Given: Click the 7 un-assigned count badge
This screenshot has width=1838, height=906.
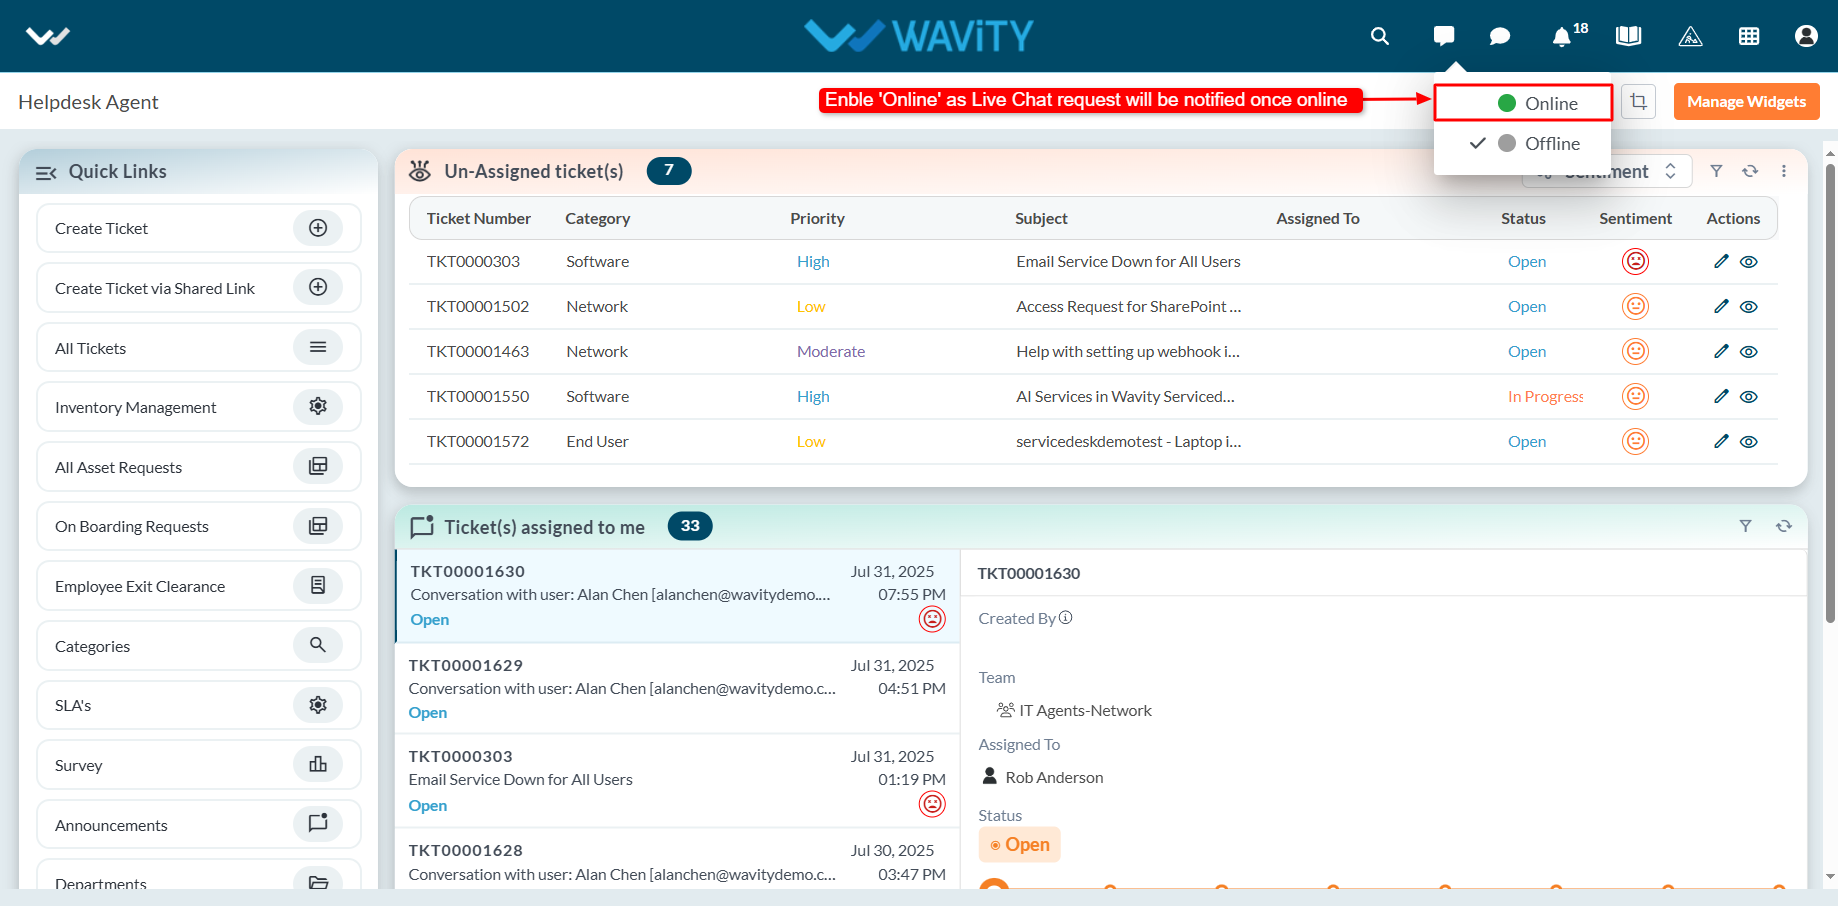Looking at the screenshot, I should tap(669, 171).
